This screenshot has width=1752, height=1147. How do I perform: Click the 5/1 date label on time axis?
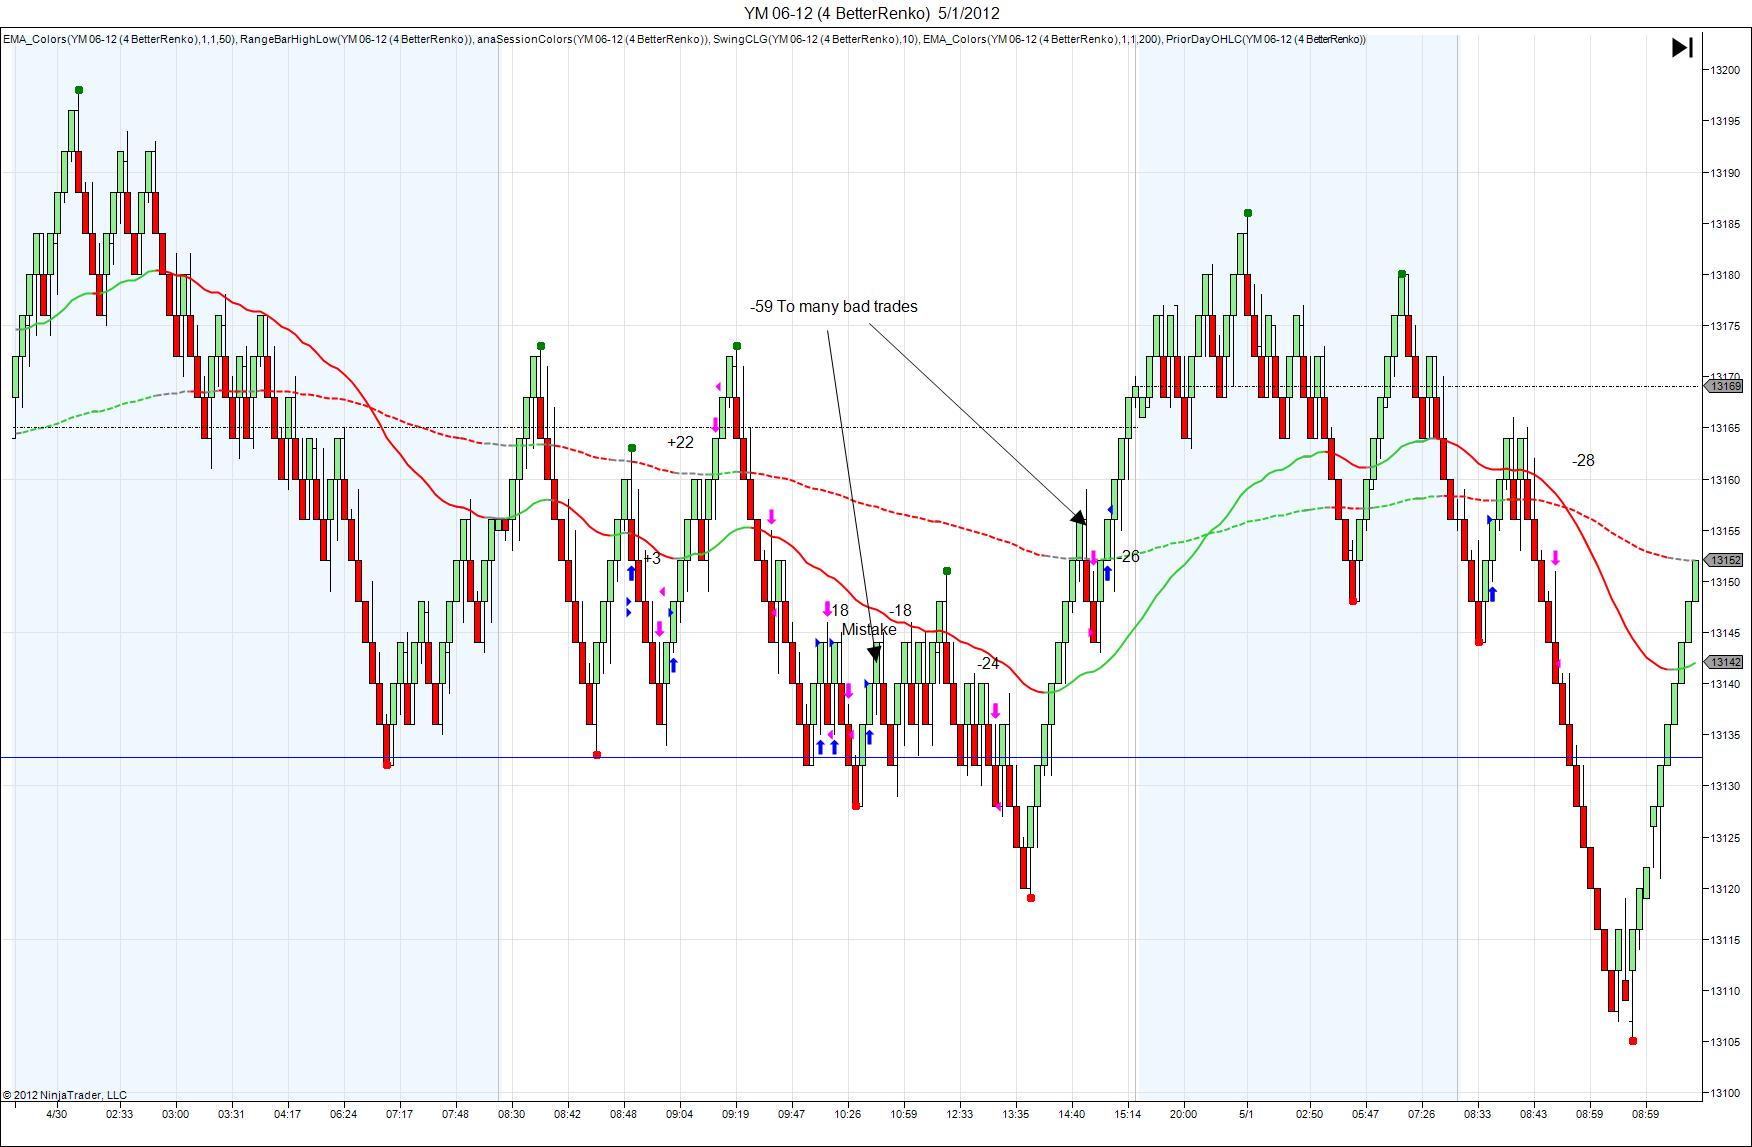pyautogui.click(x=1246, y=1114)
